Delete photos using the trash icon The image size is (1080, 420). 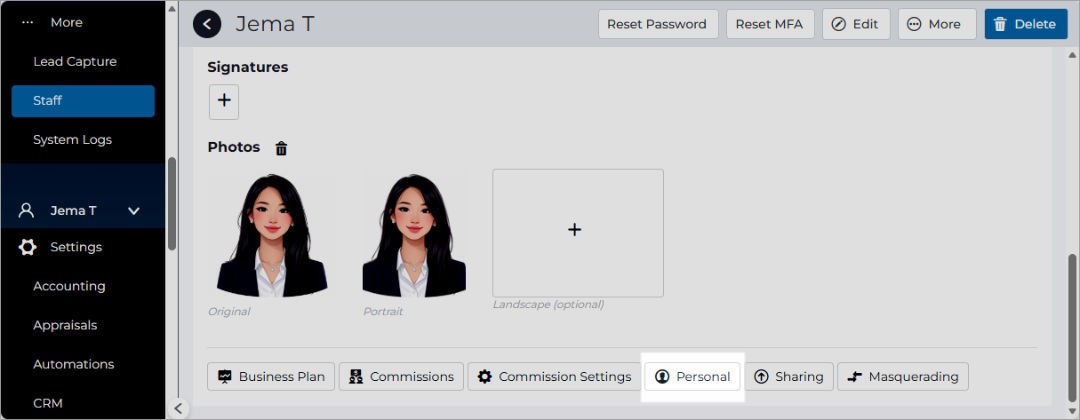pos(282,148)
